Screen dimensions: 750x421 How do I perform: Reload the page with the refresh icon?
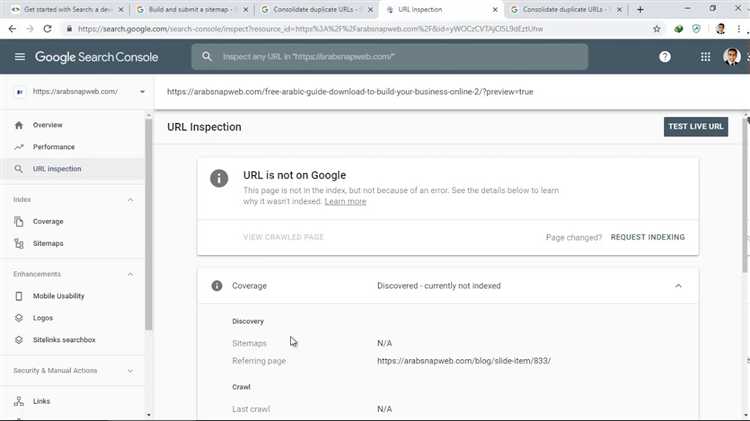47,29
